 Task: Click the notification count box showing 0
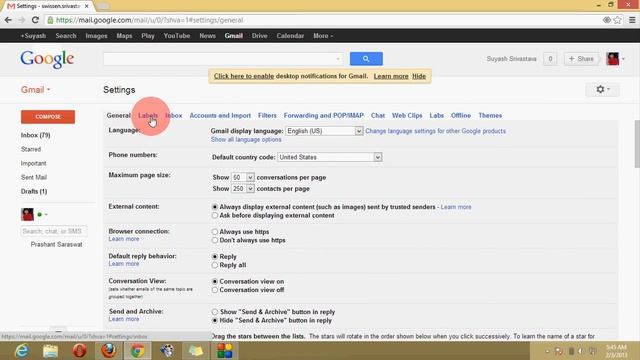pos(550,59)
